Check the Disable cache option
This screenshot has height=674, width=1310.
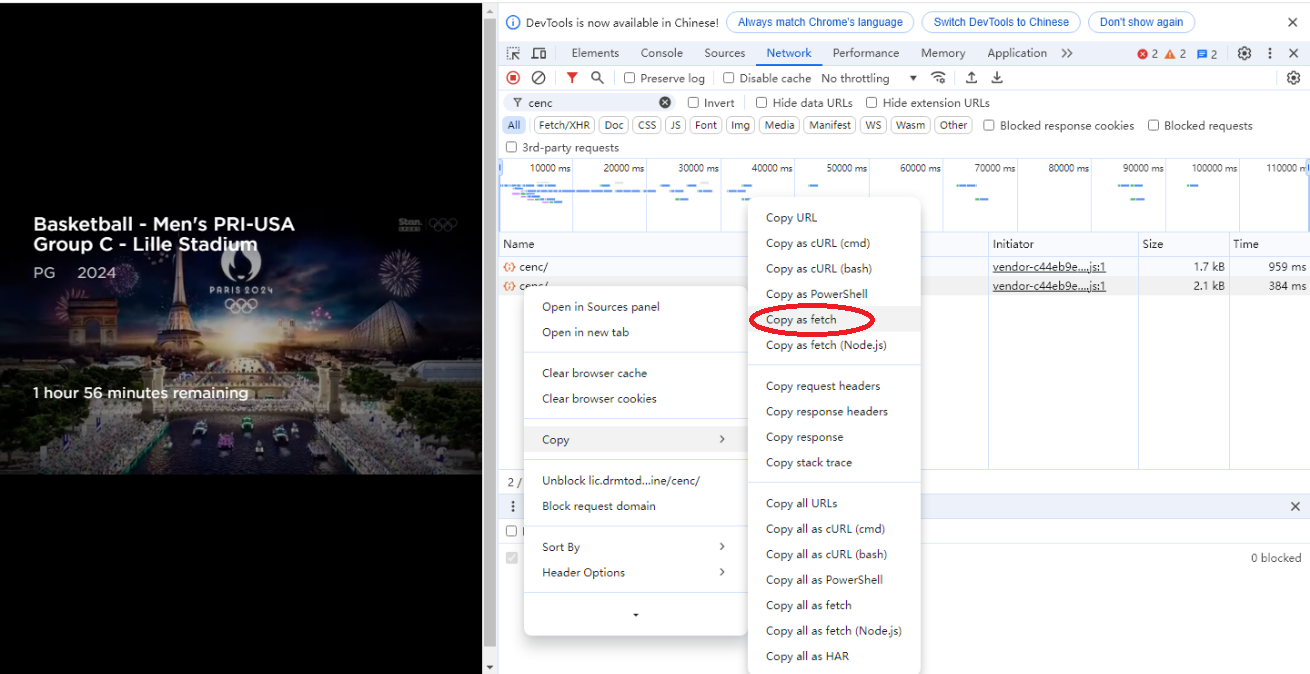click(729, 78)
